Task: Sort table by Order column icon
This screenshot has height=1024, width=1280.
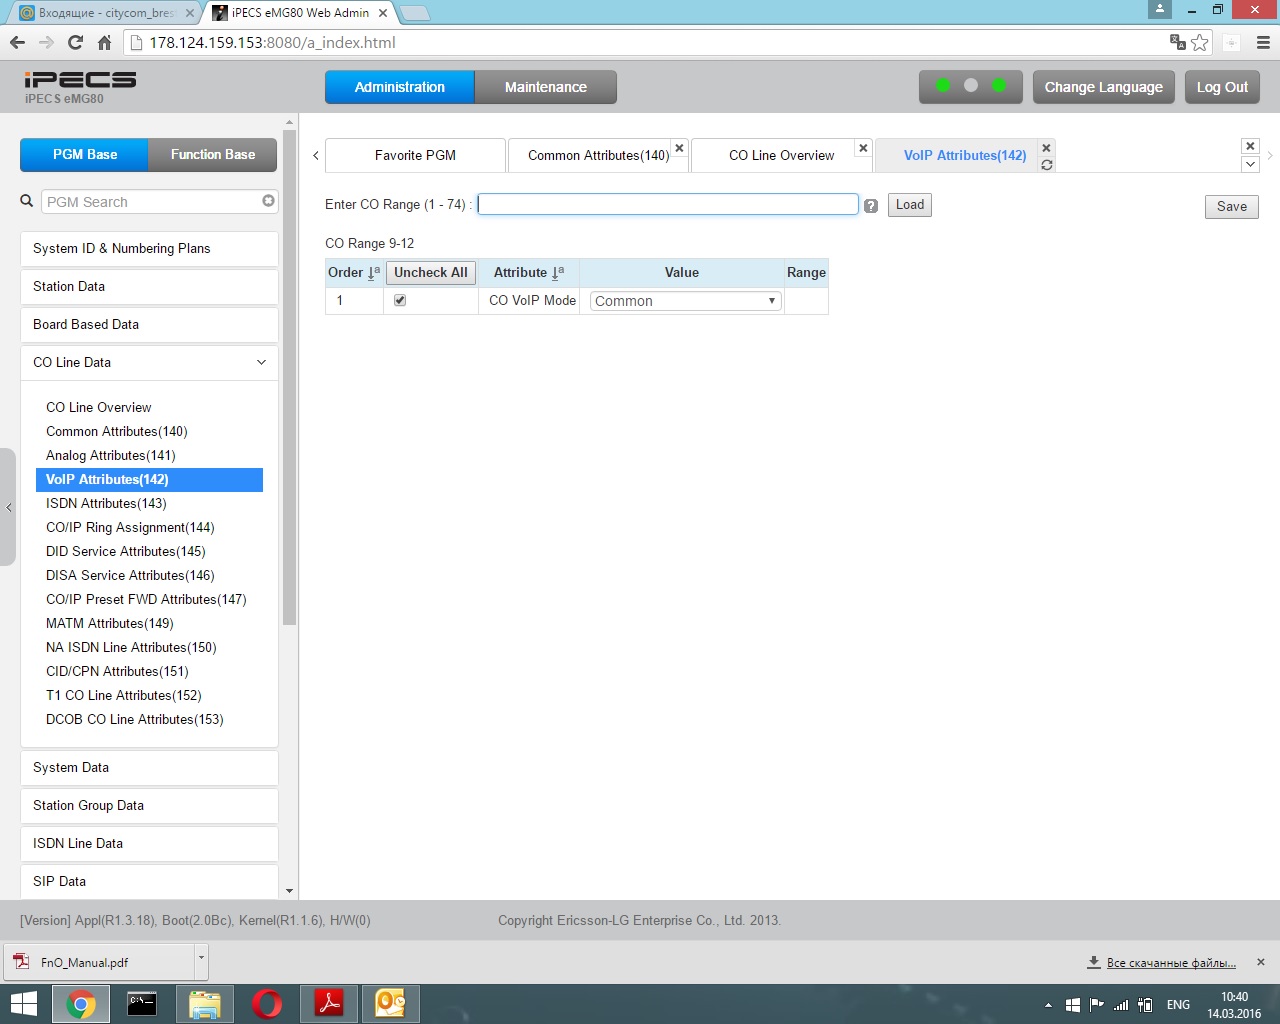Action: coord(374,272)
